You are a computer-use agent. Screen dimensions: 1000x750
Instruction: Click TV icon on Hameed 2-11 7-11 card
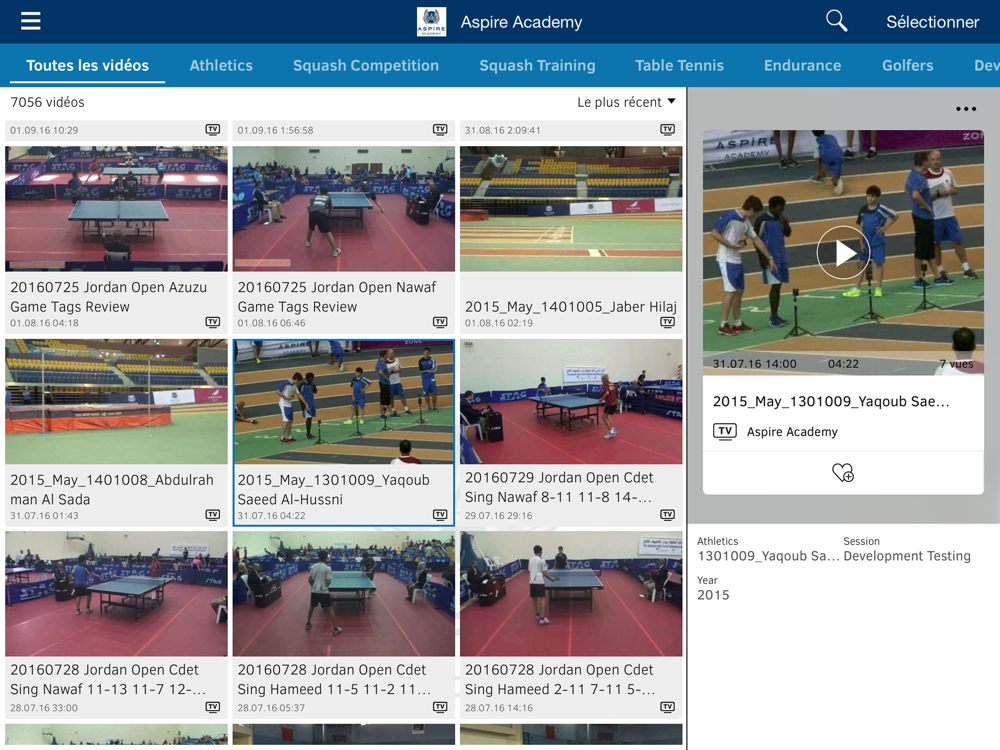coord(667,707)
